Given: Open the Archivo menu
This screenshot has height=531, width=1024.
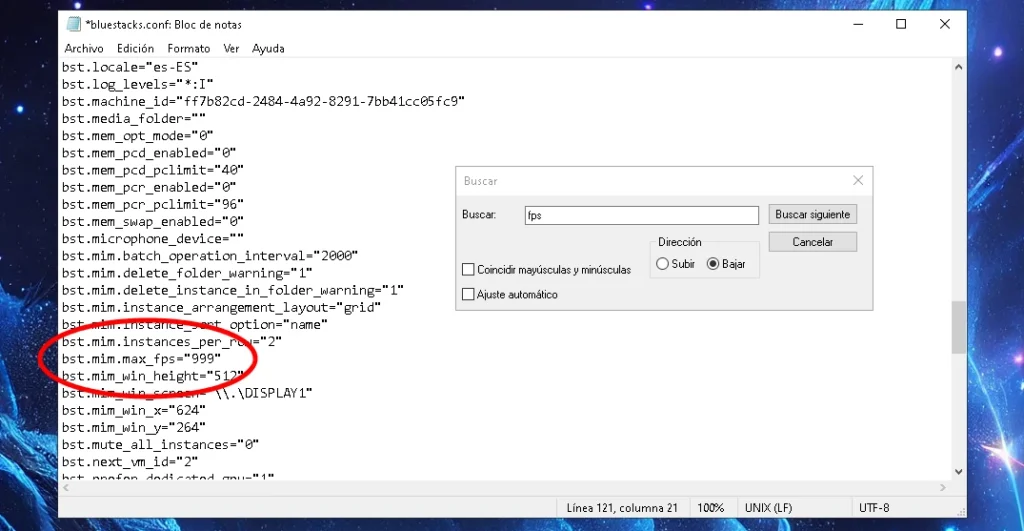Looking at the screenshot, I should click(x=84, y=48).
